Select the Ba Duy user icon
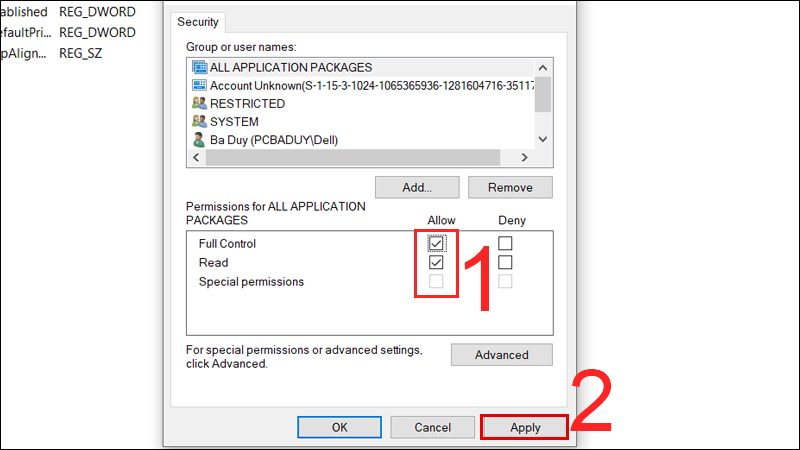 198,140
